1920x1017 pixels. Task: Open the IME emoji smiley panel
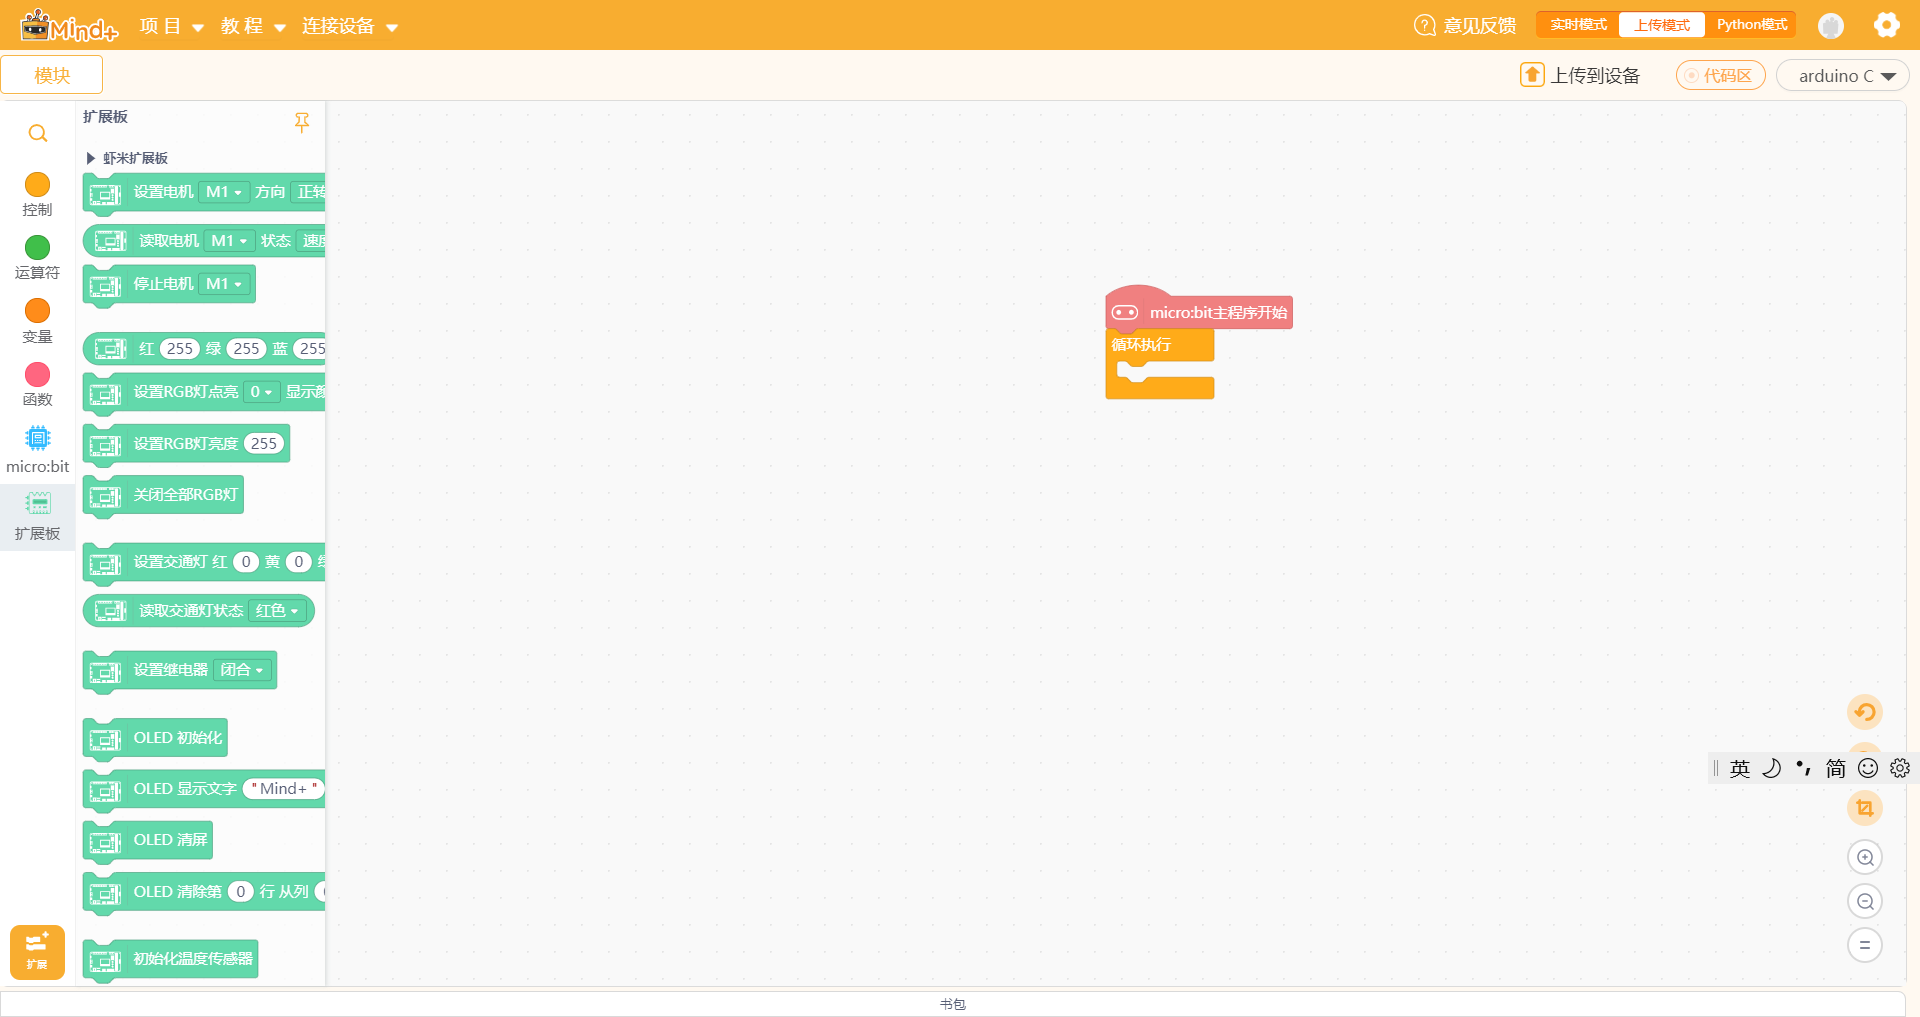tap(1868, 768)
